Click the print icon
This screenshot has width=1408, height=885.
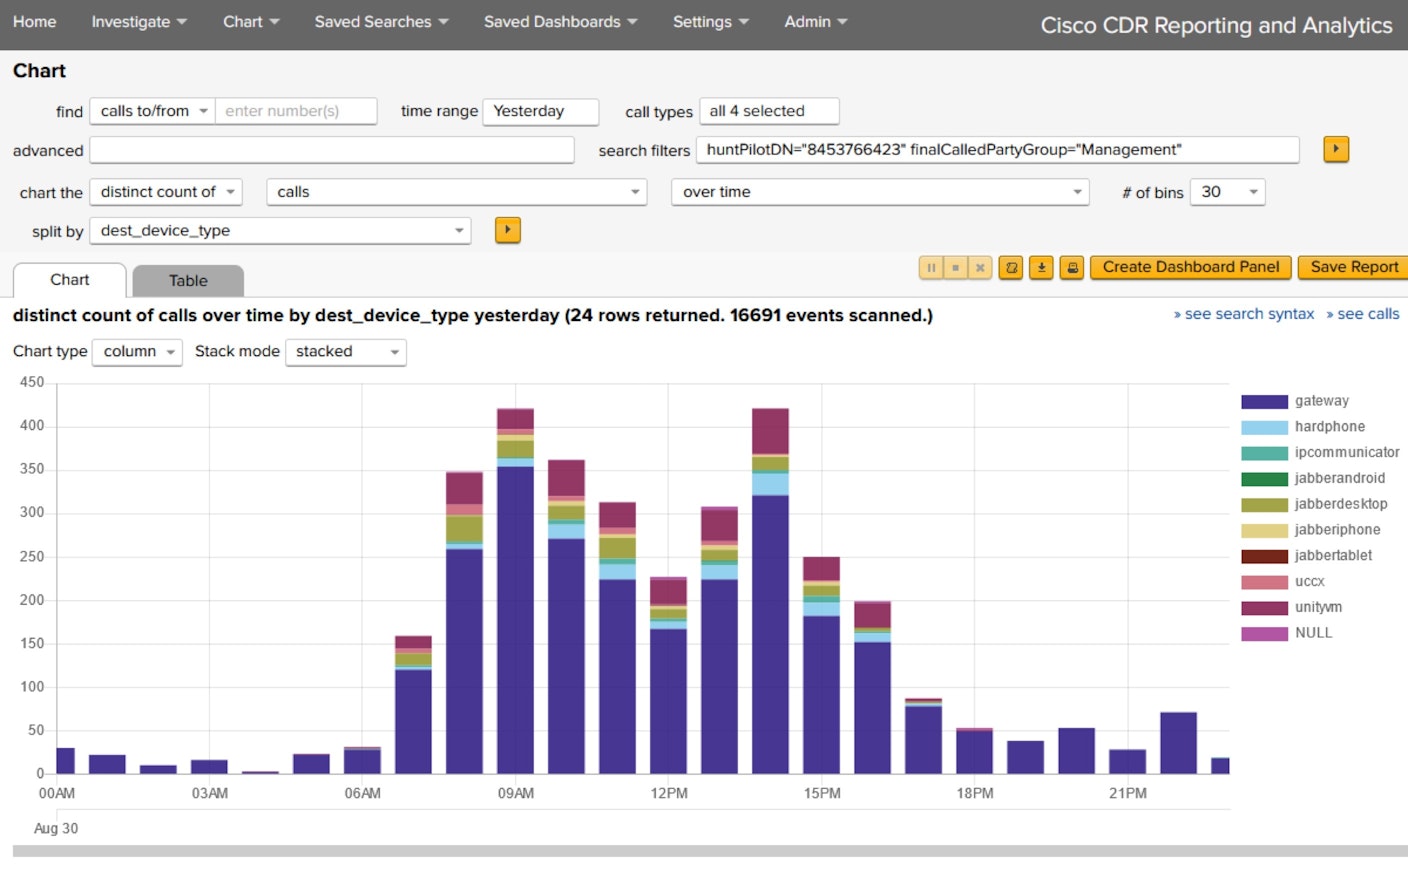pos(1072,268)
